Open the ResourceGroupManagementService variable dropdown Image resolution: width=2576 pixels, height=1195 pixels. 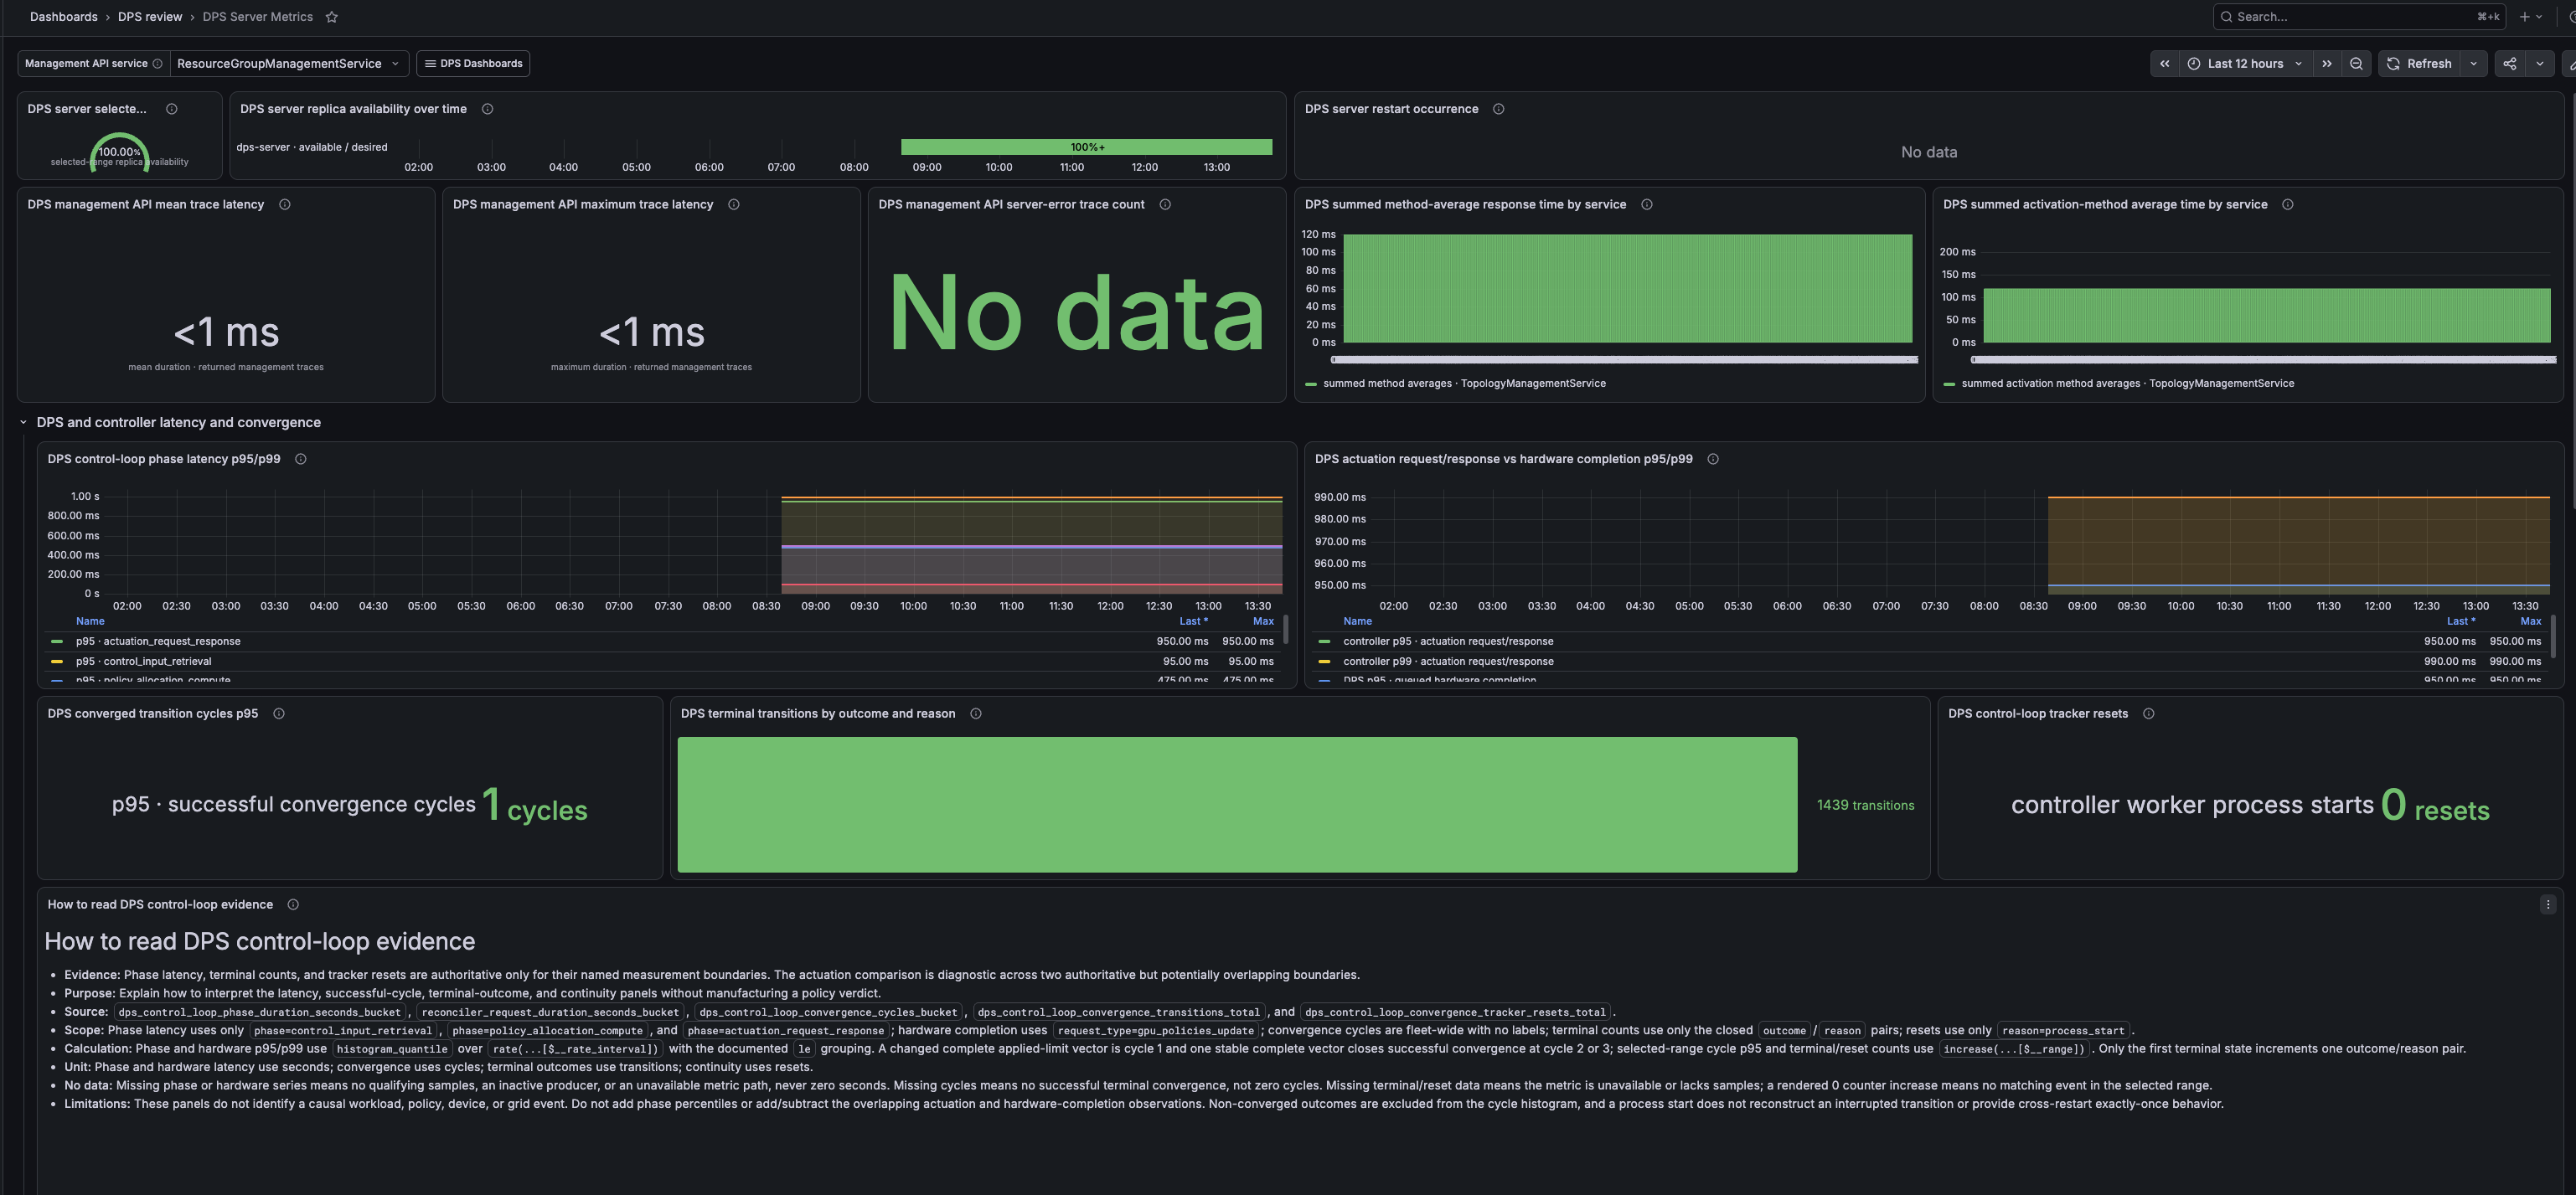(289, 64)
